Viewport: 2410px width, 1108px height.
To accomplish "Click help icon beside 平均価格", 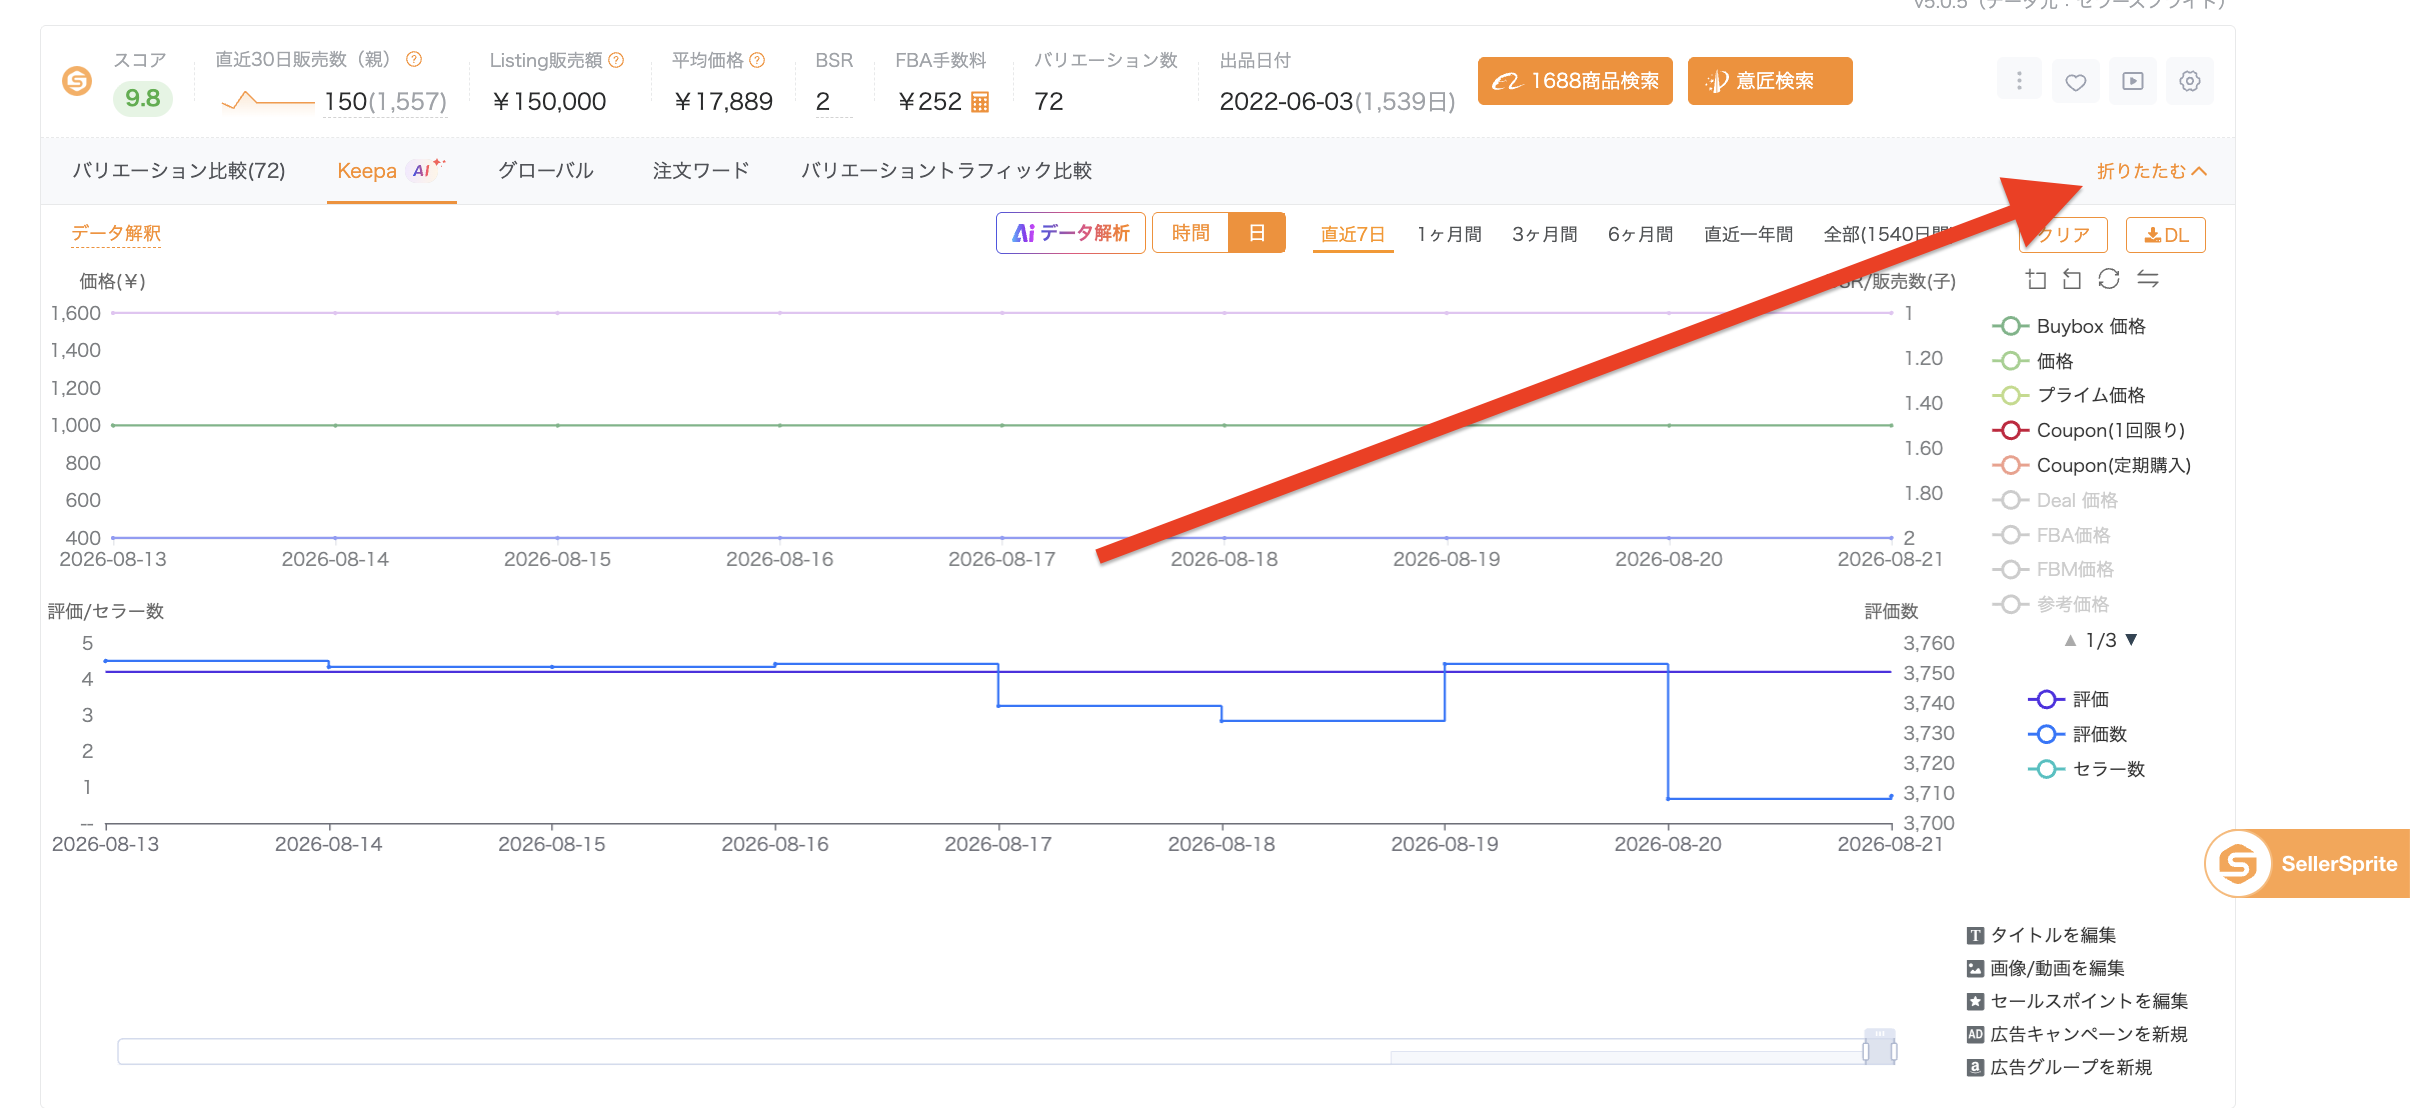I will coord(758,60).
